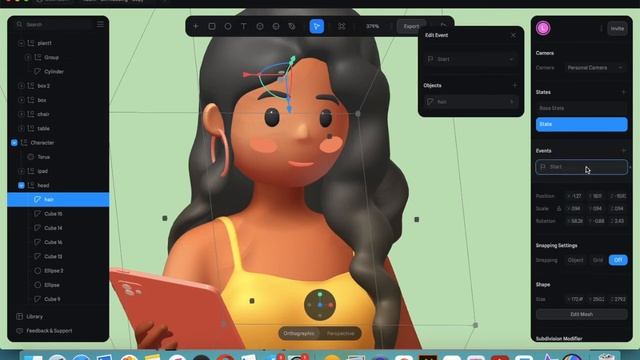
Task: Open the three-dot options beside Invite
Action: [x=601, y=28]
